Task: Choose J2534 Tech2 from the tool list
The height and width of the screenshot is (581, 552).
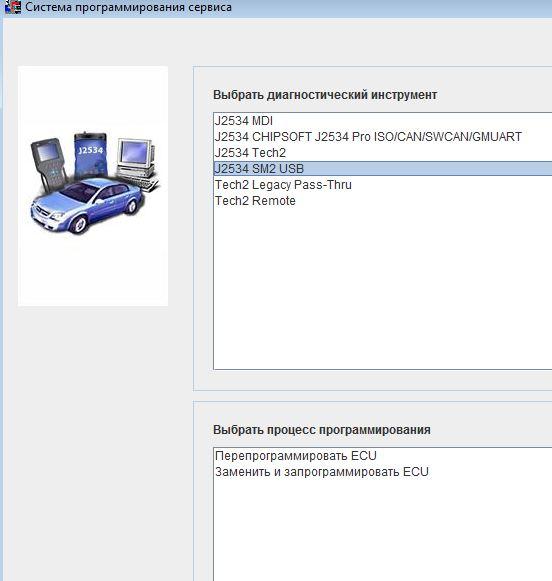Action: [383, 153]
